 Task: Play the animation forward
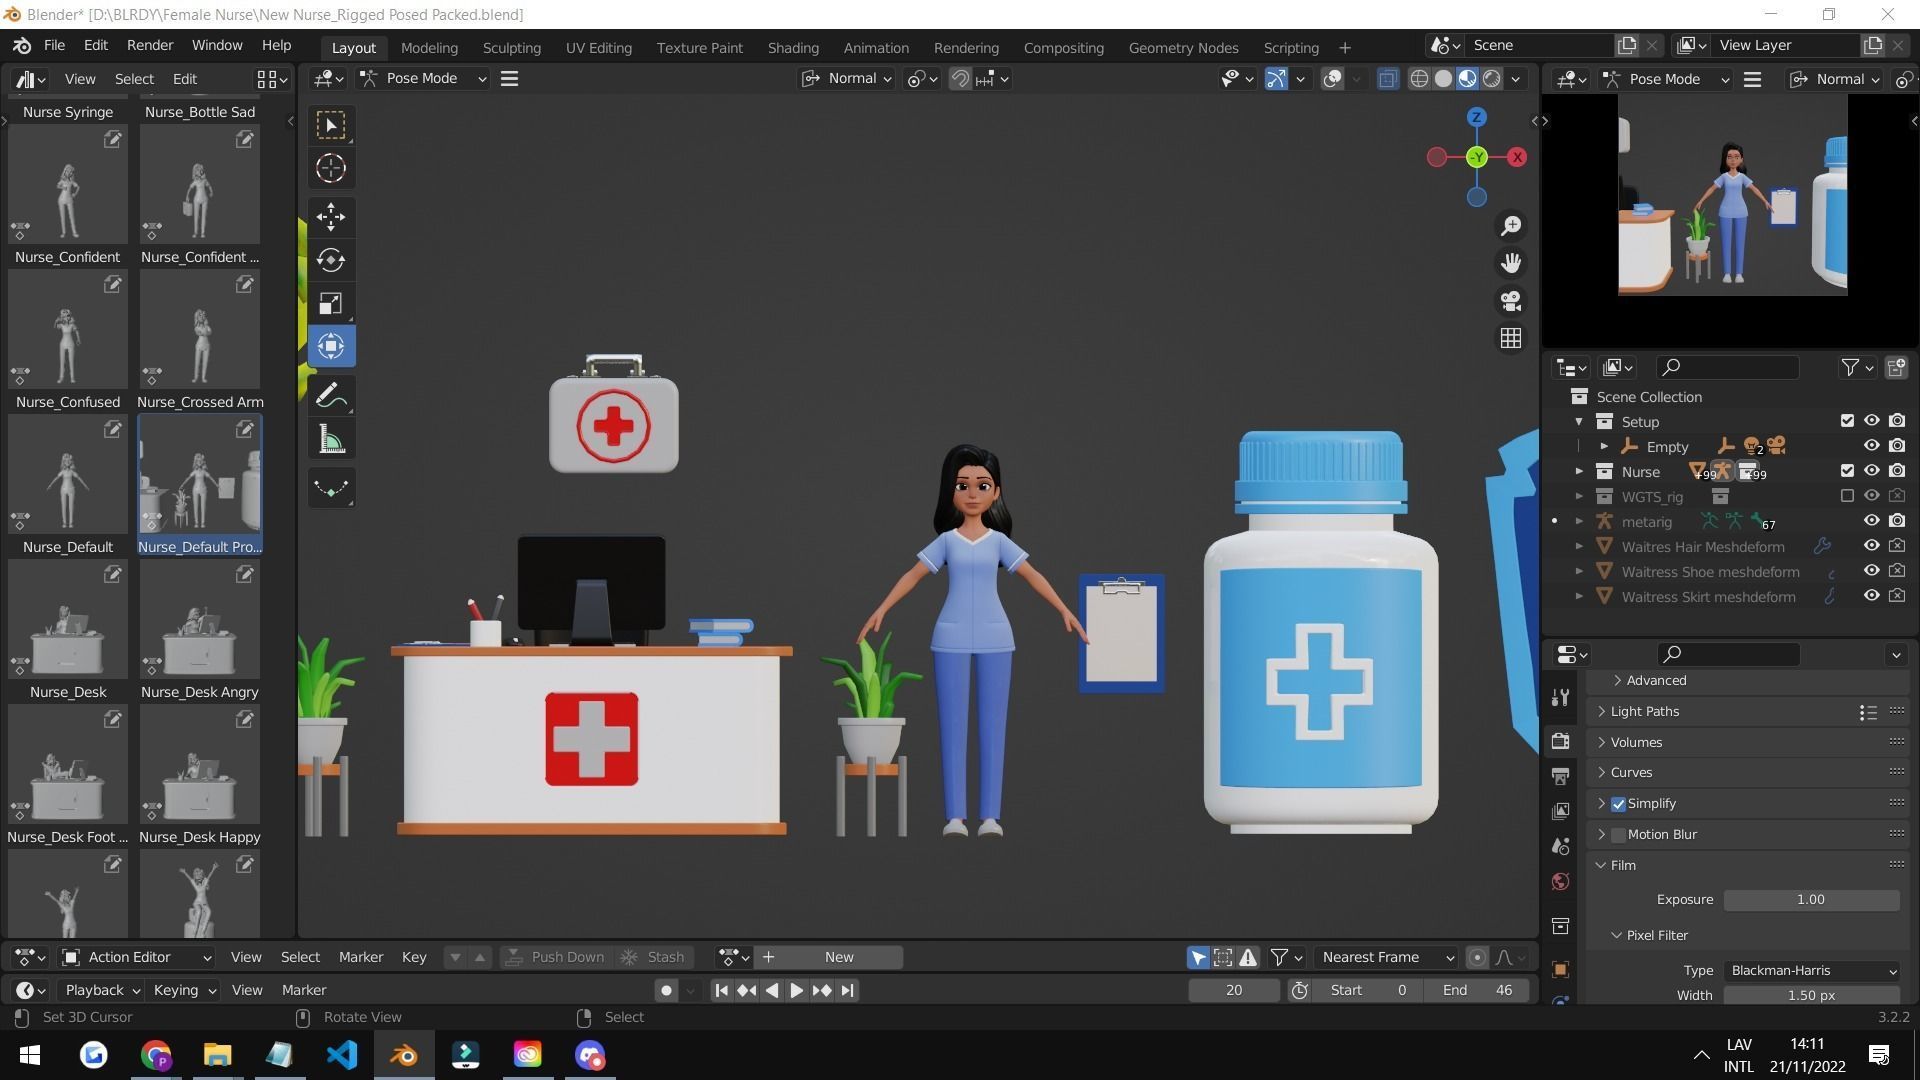point(797,991)
